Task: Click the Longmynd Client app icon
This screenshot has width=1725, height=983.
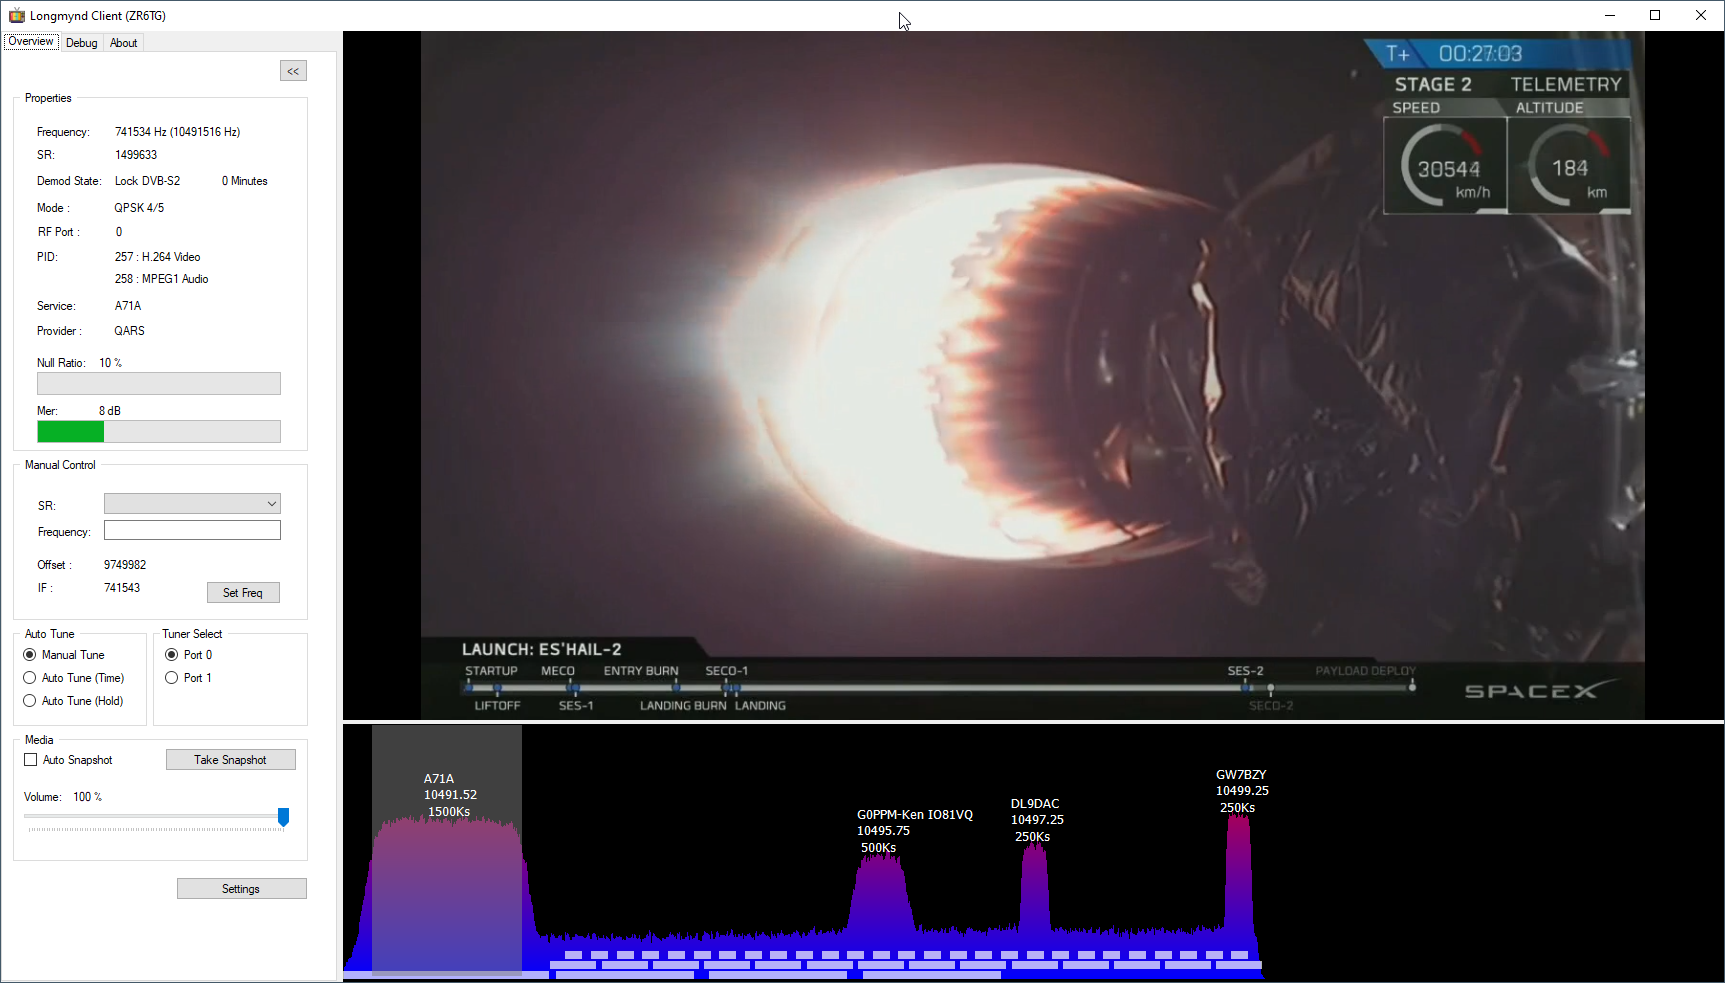Action: click(16, 15)
